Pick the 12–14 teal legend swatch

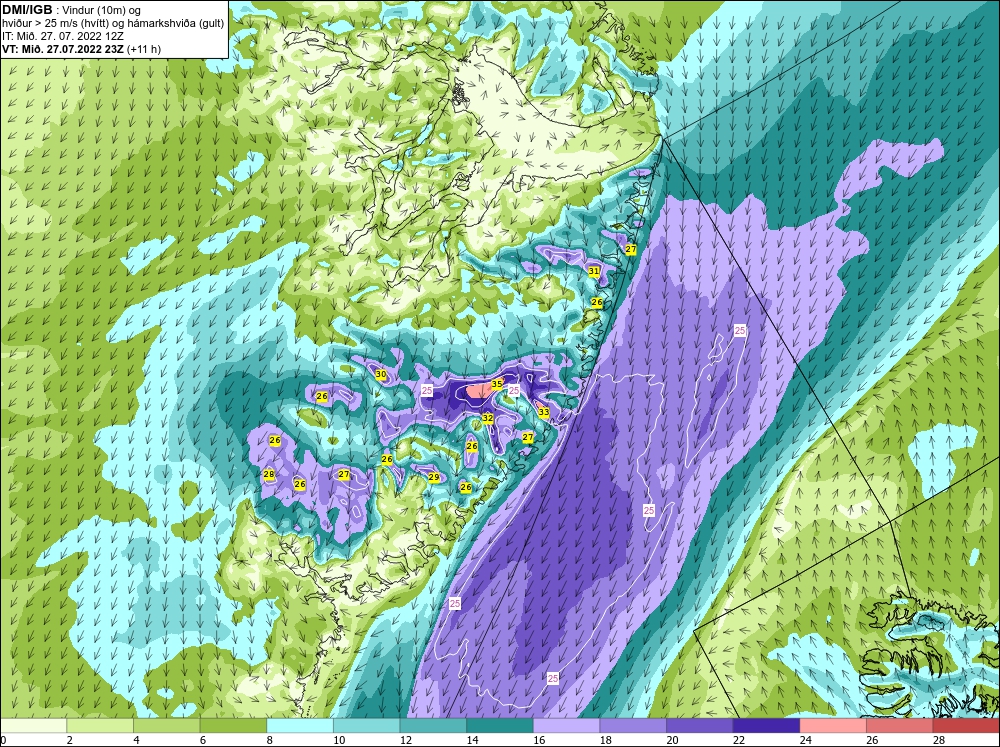coord(433,726)
